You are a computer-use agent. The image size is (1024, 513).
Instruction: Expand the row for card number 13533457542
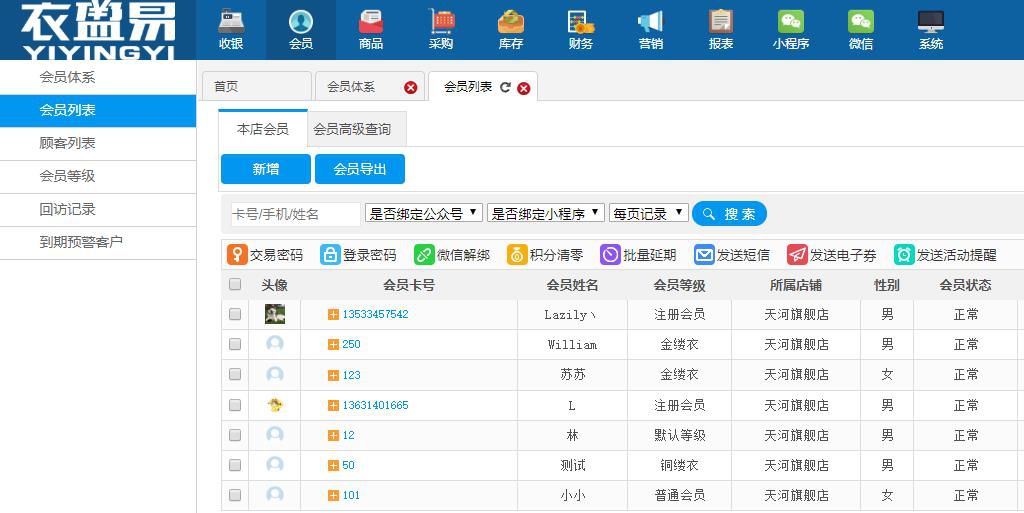pos(333,314)
